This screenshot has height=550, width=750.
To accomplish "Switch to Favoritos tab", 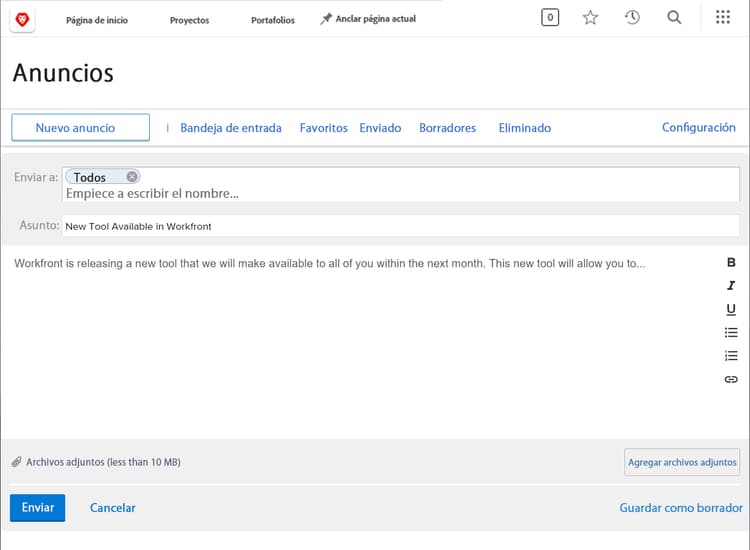I will coord(323,128).
